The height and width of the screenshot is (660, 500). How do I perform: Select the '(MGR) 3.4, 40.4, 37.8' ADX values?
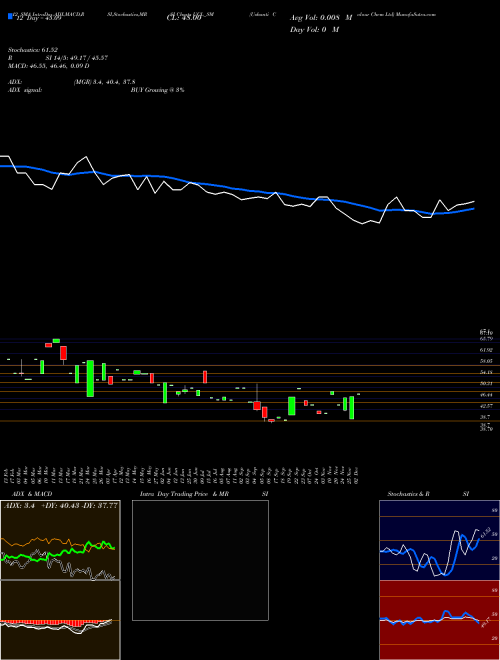coord(104,82)
